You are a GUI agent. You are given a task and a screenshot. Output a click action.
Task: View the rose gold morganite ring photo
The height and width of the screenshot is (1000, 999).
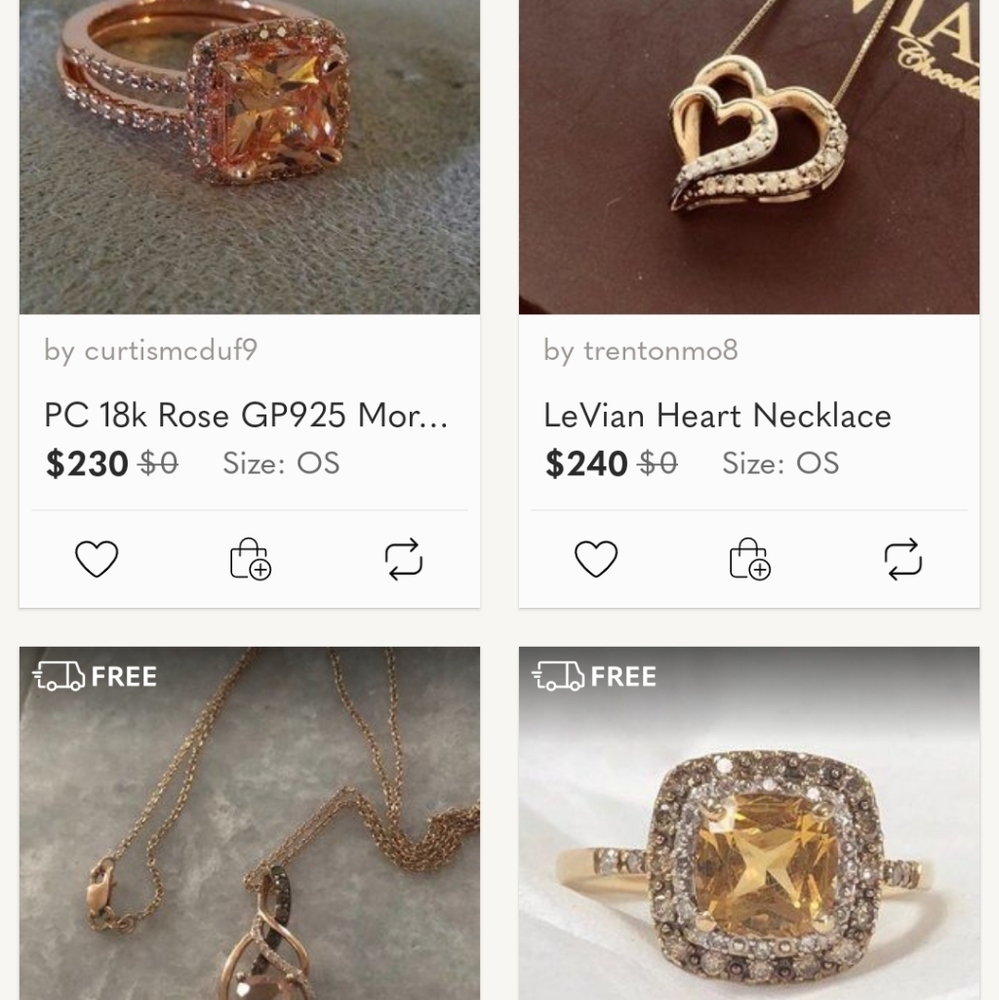point(249,157)
